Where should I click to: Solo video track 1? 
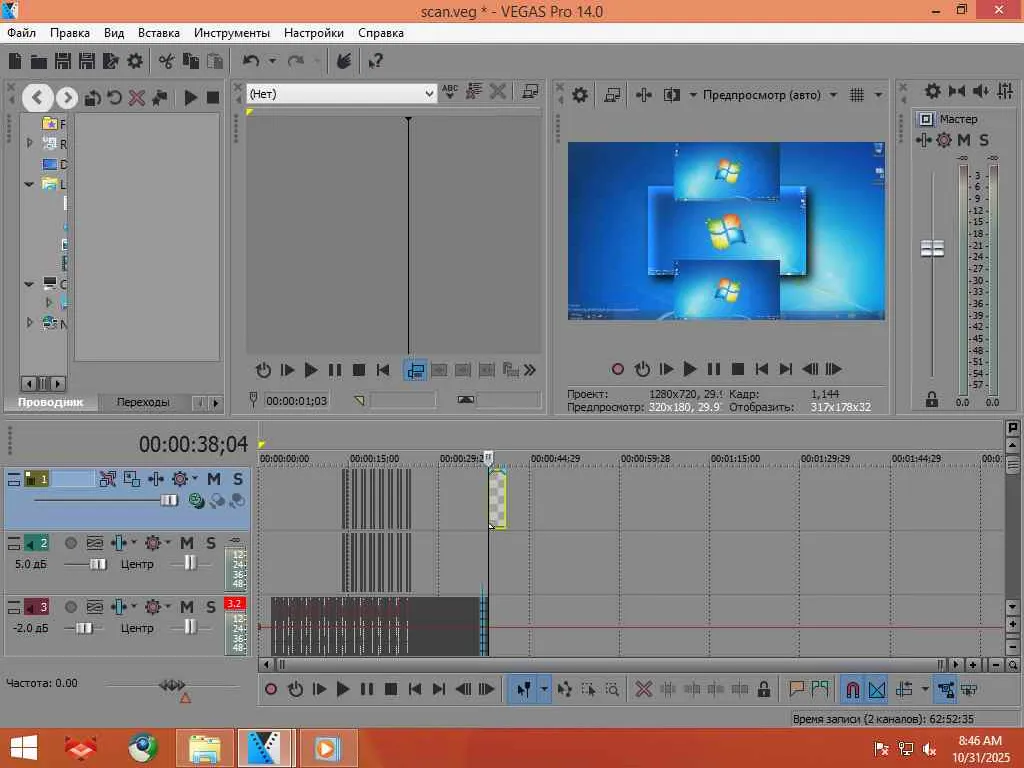pos(238,479)
